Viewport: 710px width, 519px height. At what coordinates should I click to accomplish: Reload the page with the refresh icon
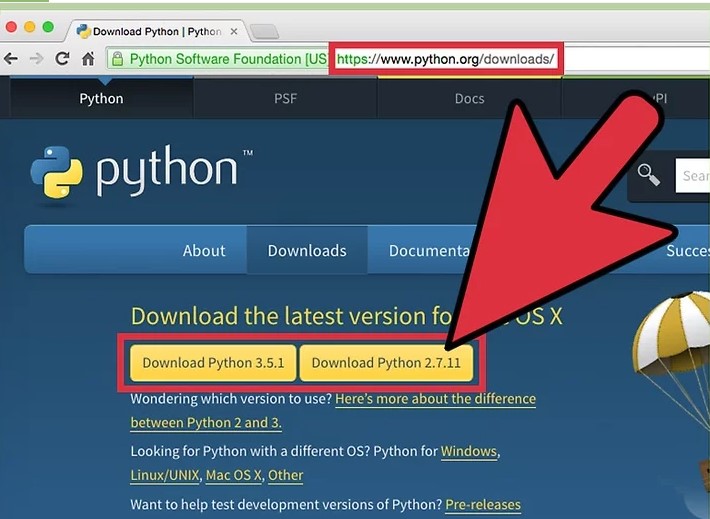click(62, 58)
